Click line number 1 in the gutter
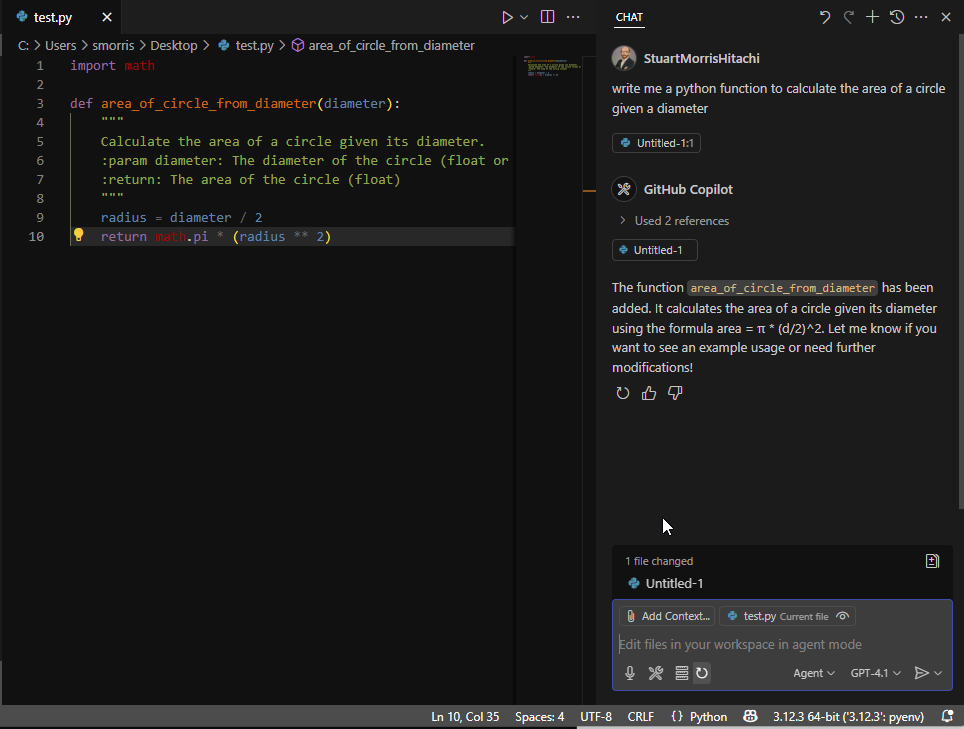 (x=40, y=65)
